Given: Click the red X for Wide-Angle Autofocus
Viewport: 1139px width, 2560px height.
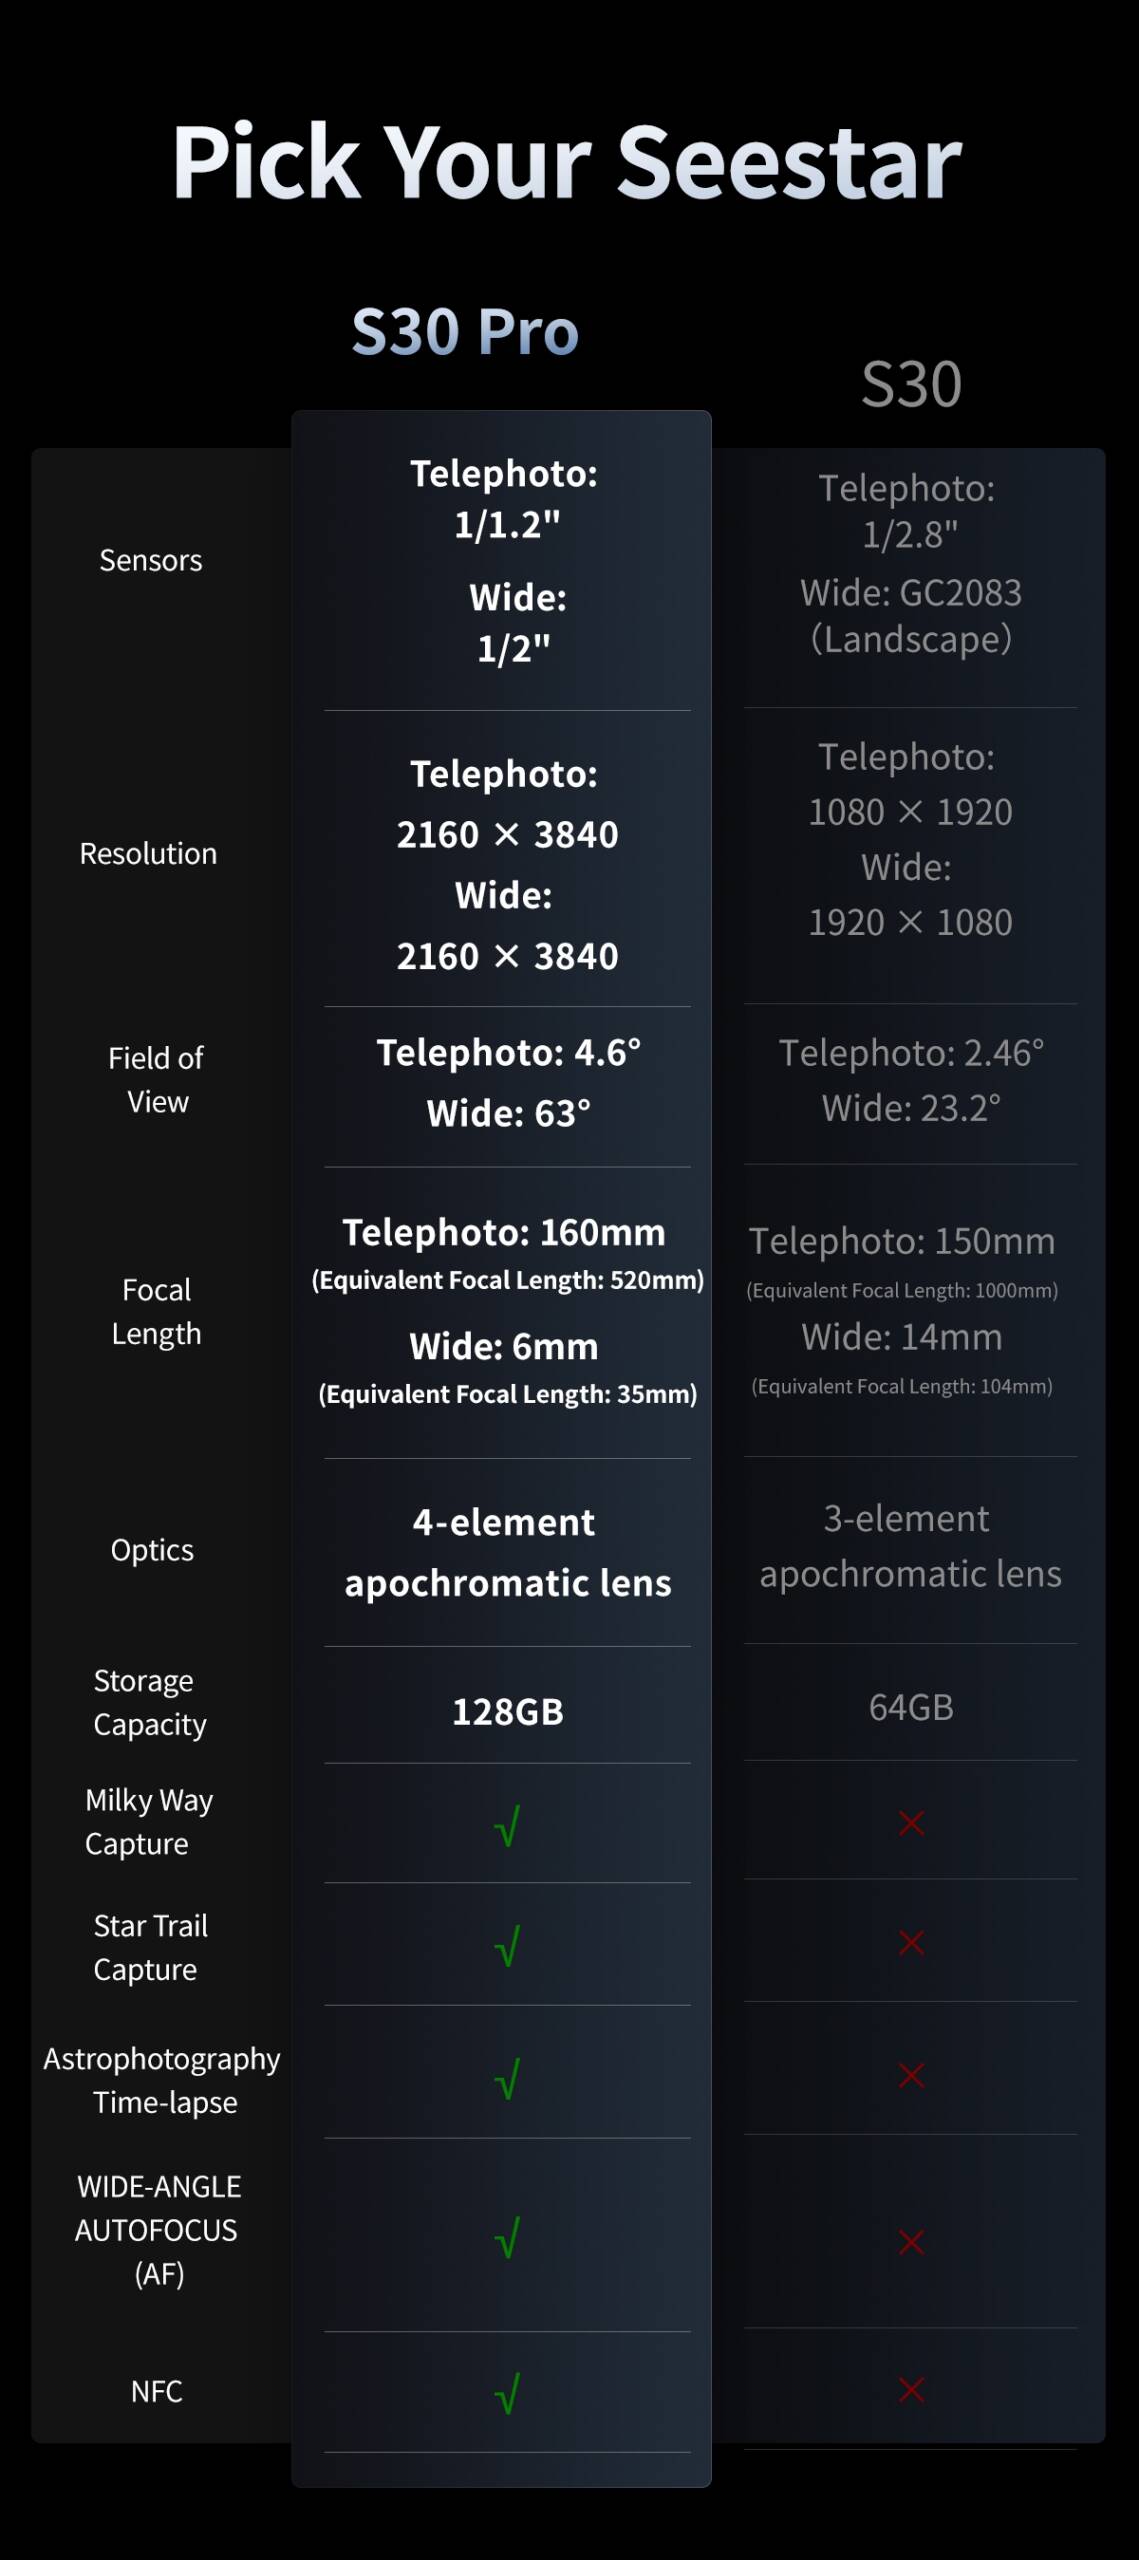Looking at the screenshot, I should pyautogui.click(x=911, y=2242).
